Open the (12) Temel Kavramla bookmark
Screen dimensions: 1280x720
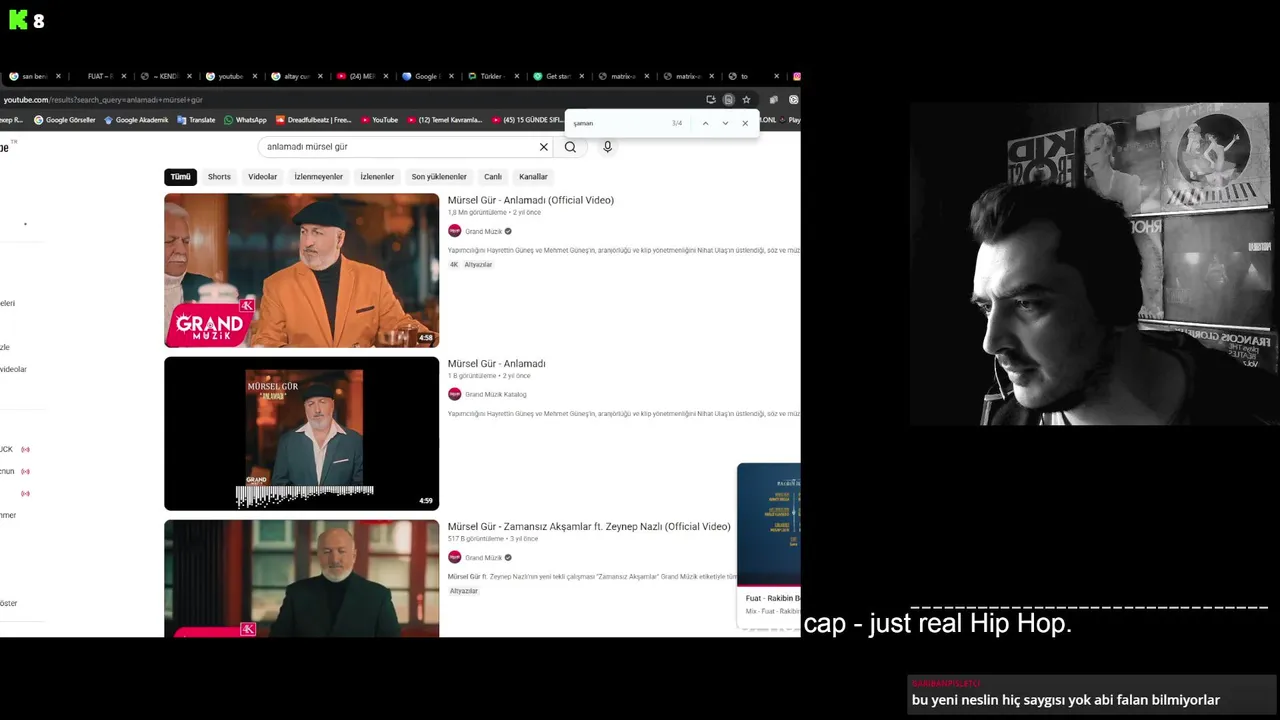click(444, 120)
